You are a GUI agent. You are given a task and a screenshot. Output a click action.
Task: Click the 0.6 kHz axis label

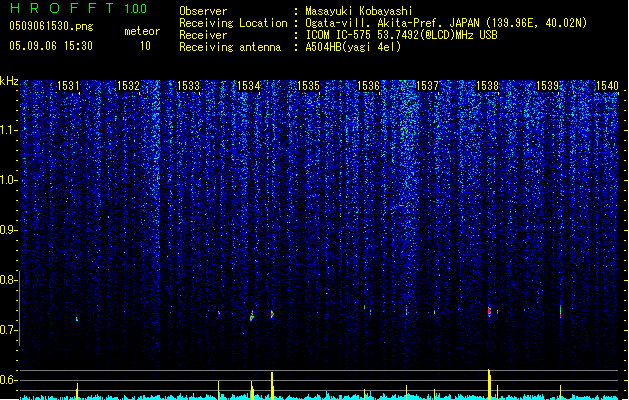click(9, 380)
